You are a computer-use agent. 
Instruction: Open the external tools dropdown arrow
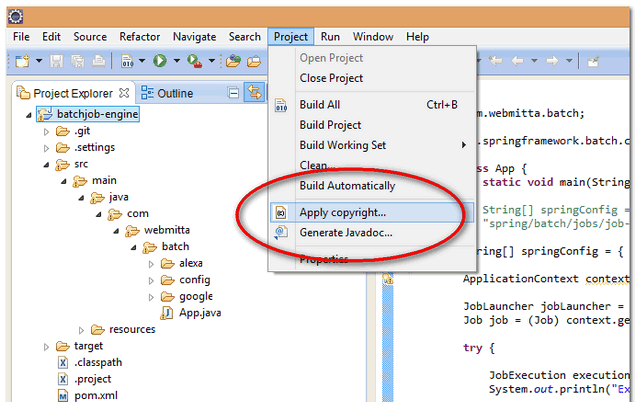pos(212,61)
